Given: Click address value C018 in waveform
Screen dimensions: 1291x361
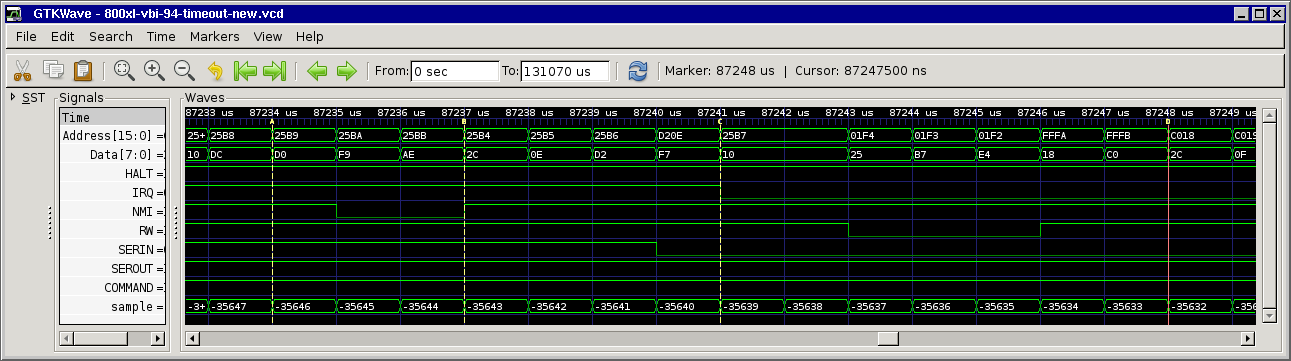Looking at the screenshot, I should pos(1184,135).
